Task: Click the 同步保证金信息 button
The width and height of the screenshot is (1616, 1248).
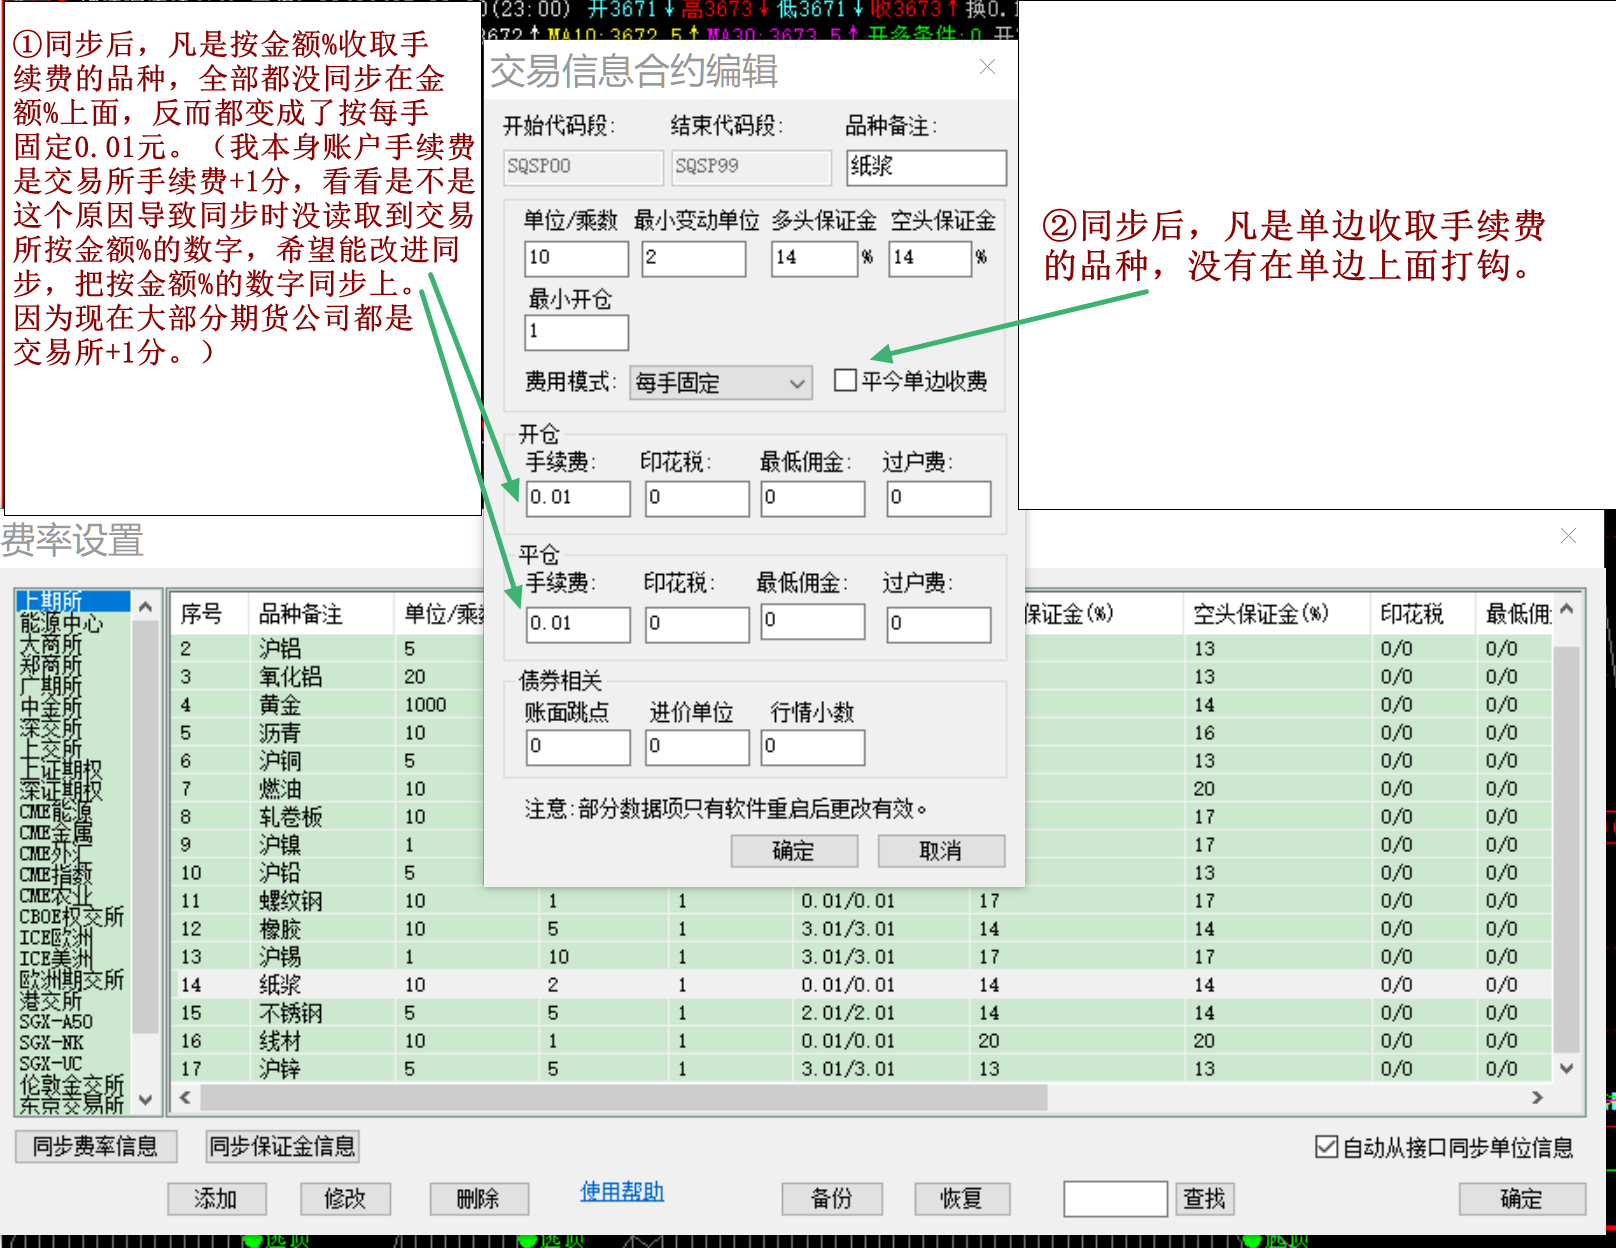Action: [x=282, y=1146]
